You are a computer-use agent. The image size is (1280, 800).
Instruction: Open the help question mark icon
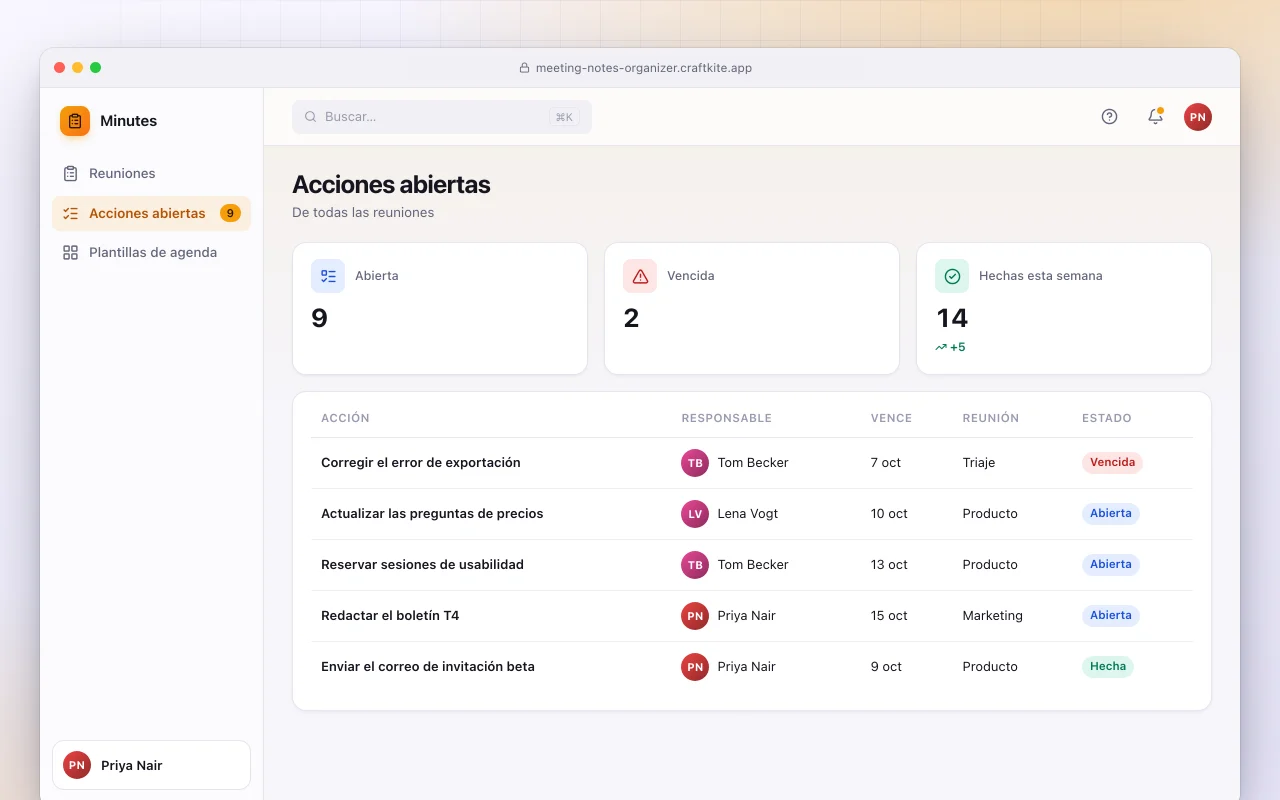(1109, 117)
